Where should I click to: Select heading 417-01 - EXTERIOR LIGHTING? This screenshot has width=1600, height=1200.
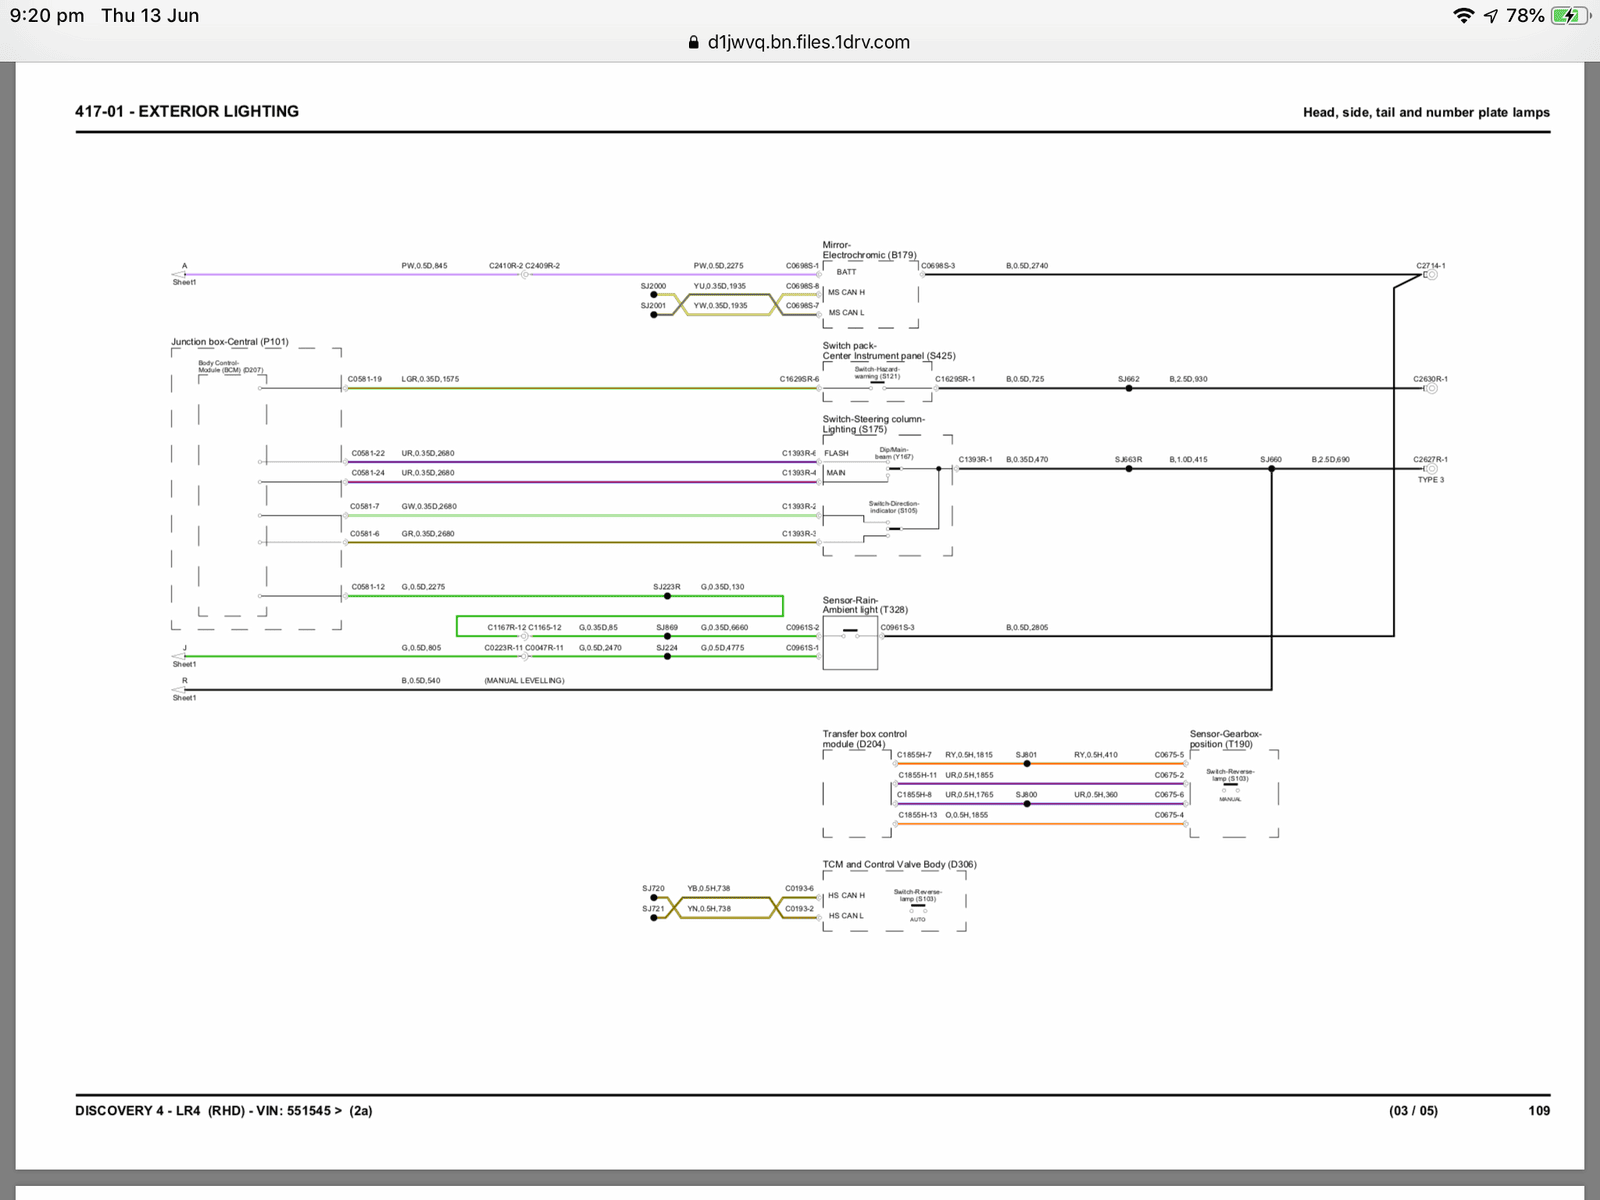tap(187, 111)
